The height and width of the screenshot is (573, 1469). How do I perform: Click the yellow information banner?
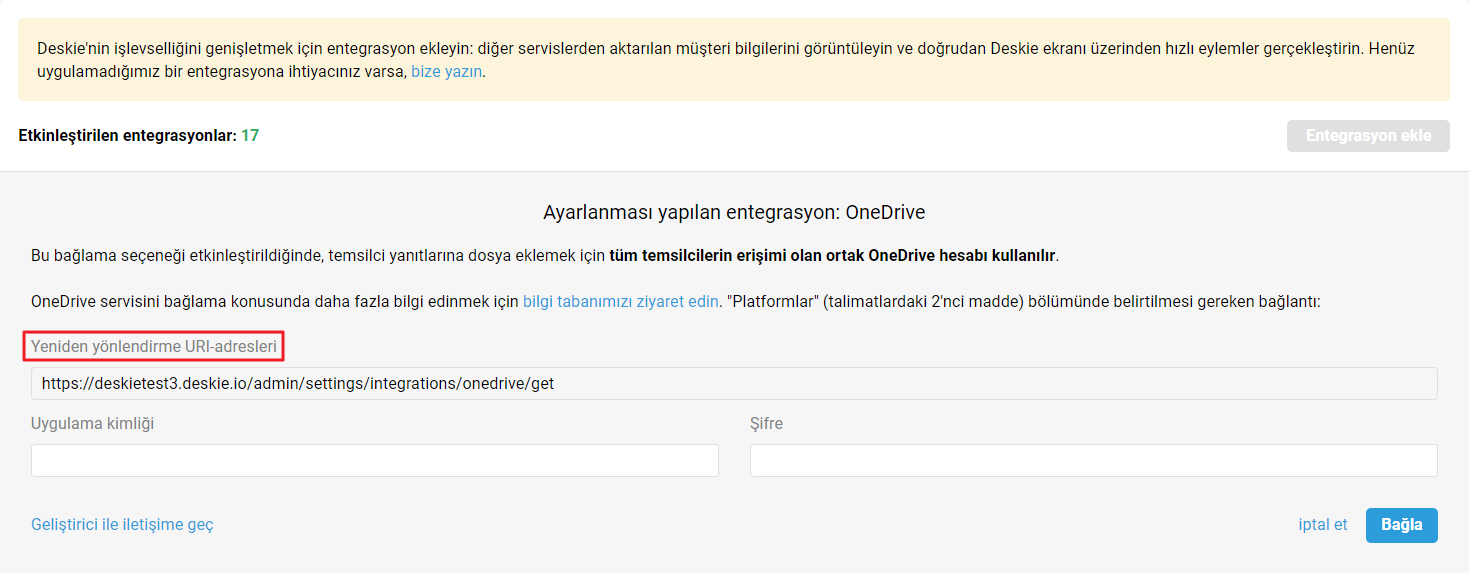734,59
